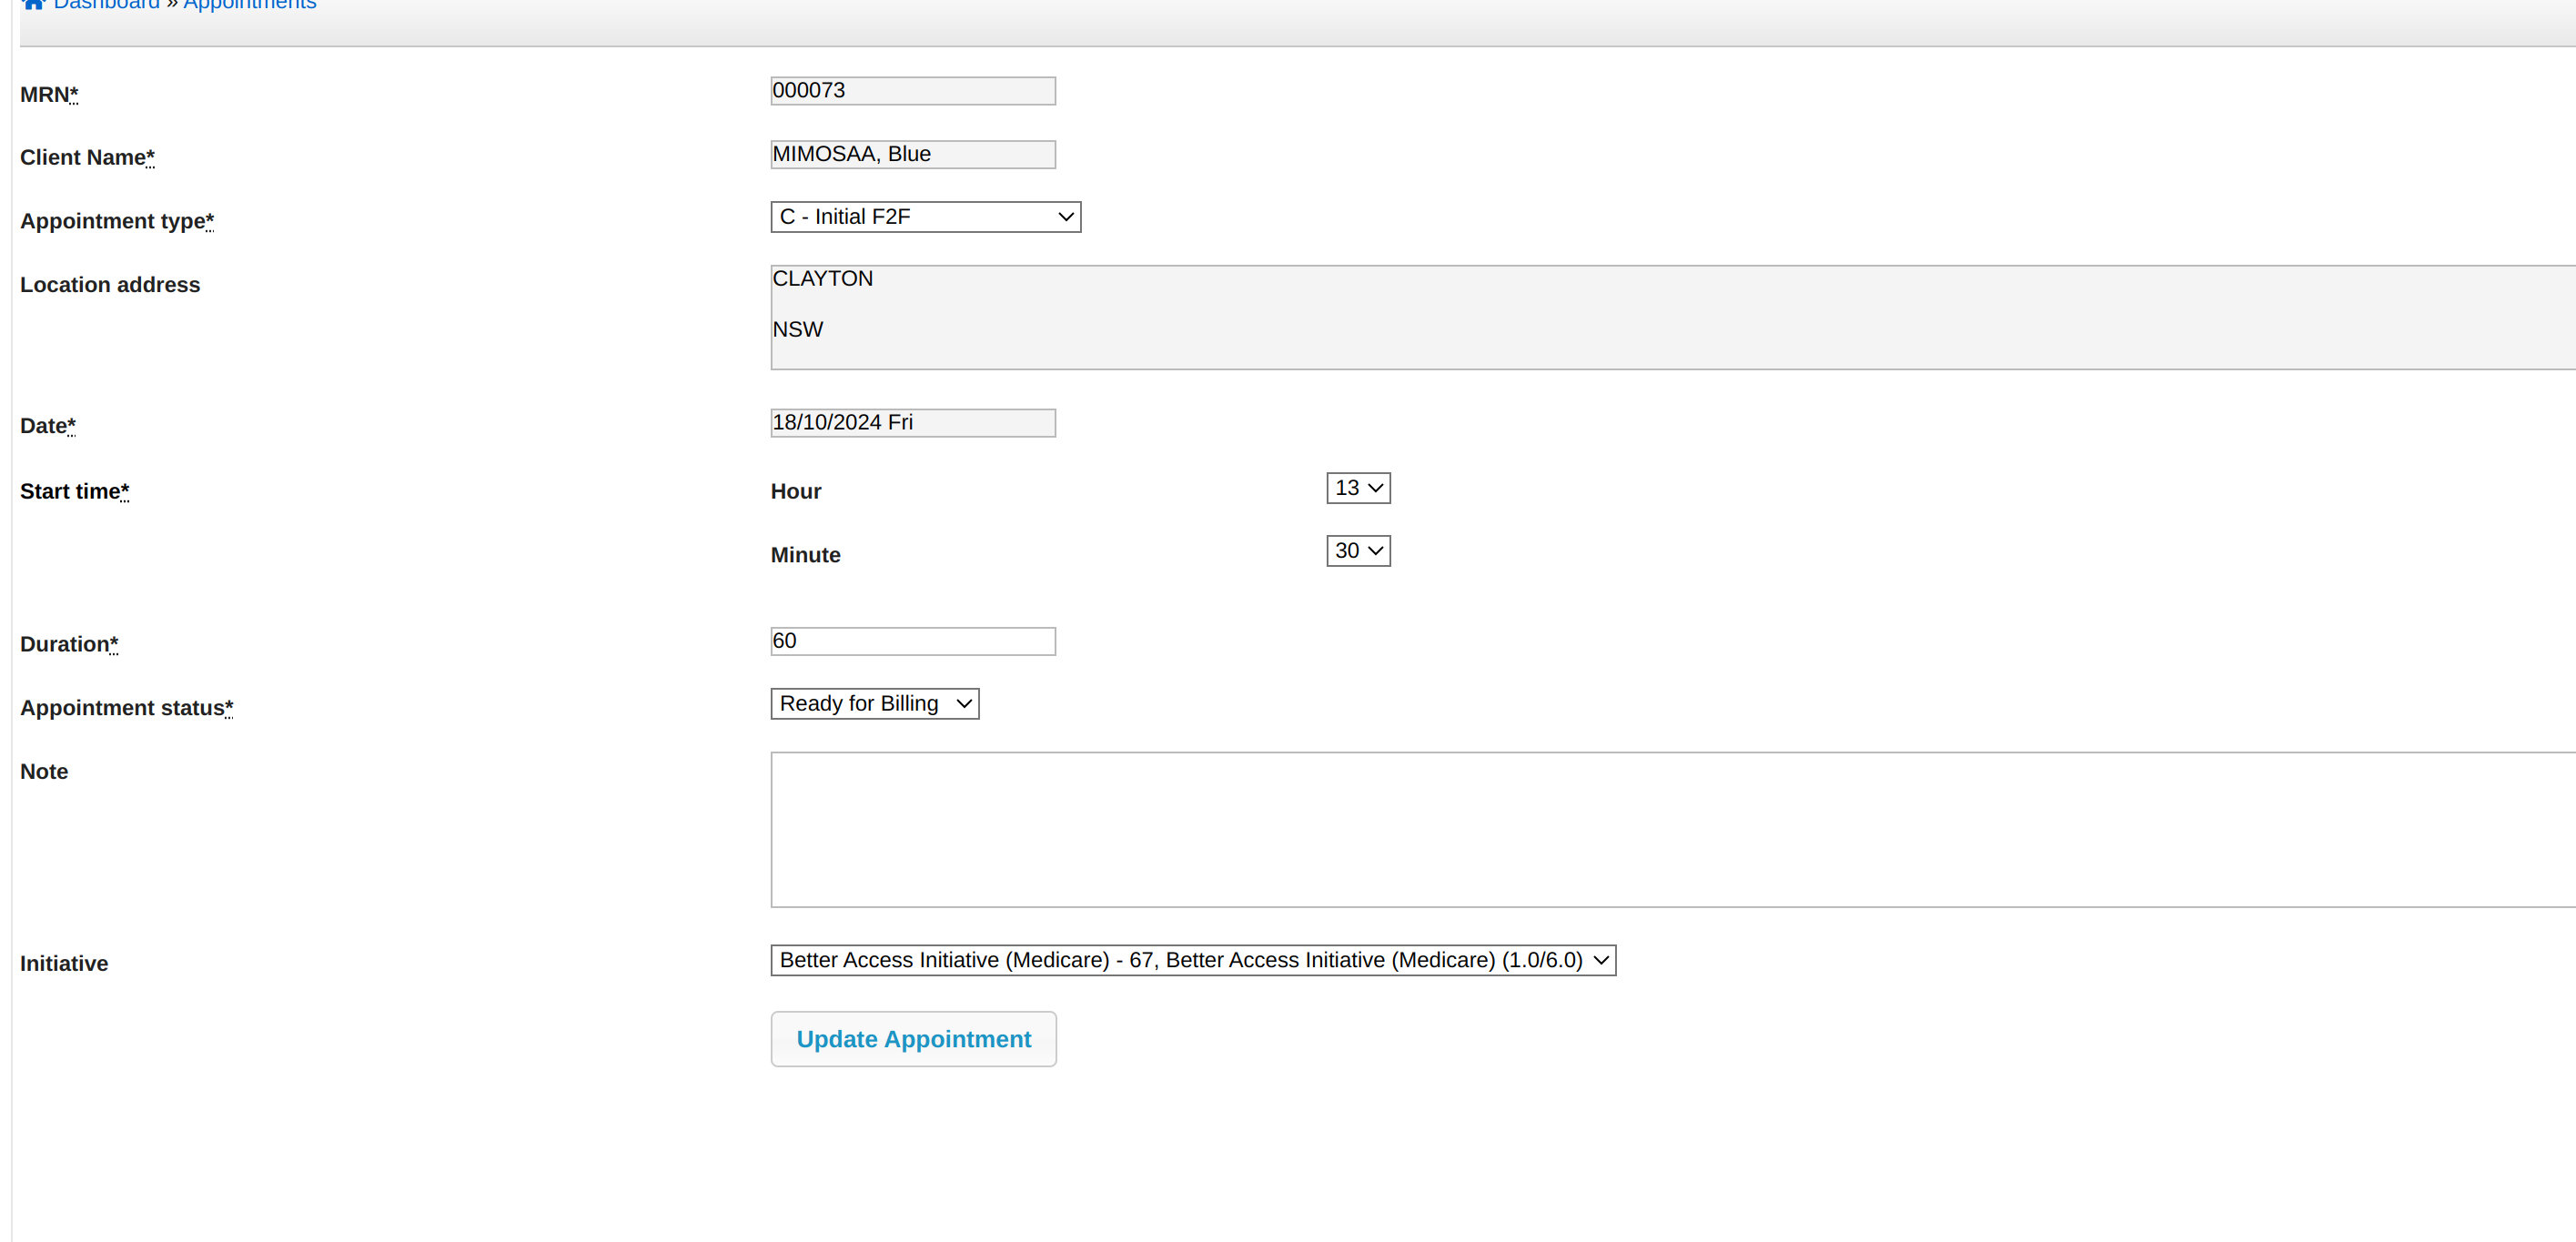Open the Initiative dropdown

point(1191,960)
